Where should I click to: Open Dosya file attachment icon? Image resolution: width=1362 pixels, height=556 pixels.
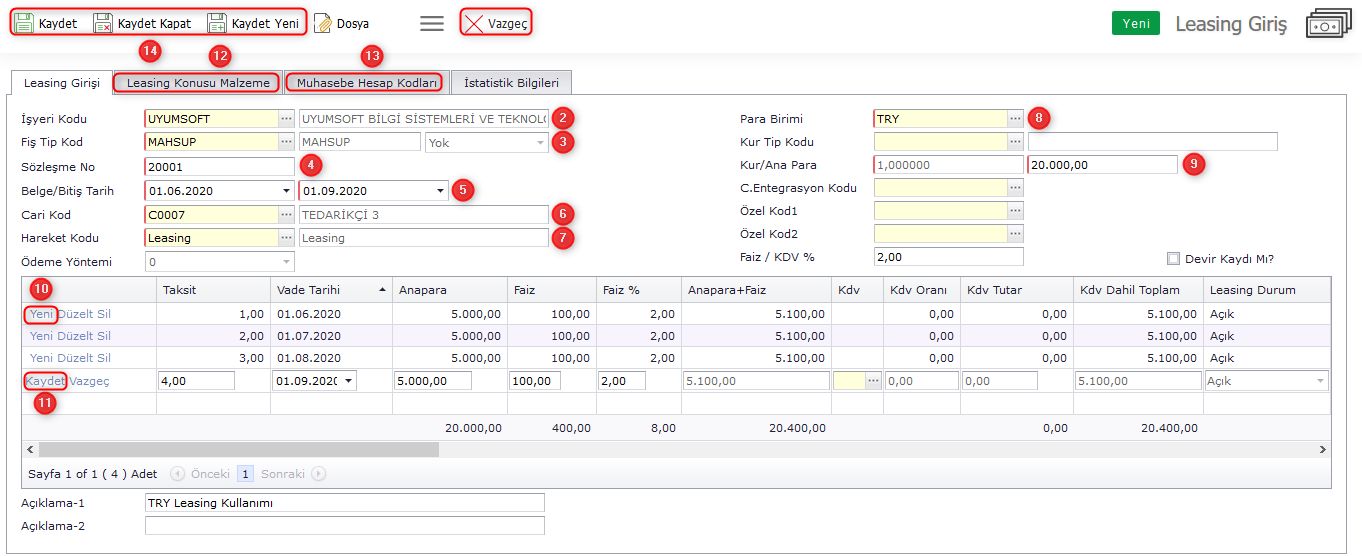323,23
